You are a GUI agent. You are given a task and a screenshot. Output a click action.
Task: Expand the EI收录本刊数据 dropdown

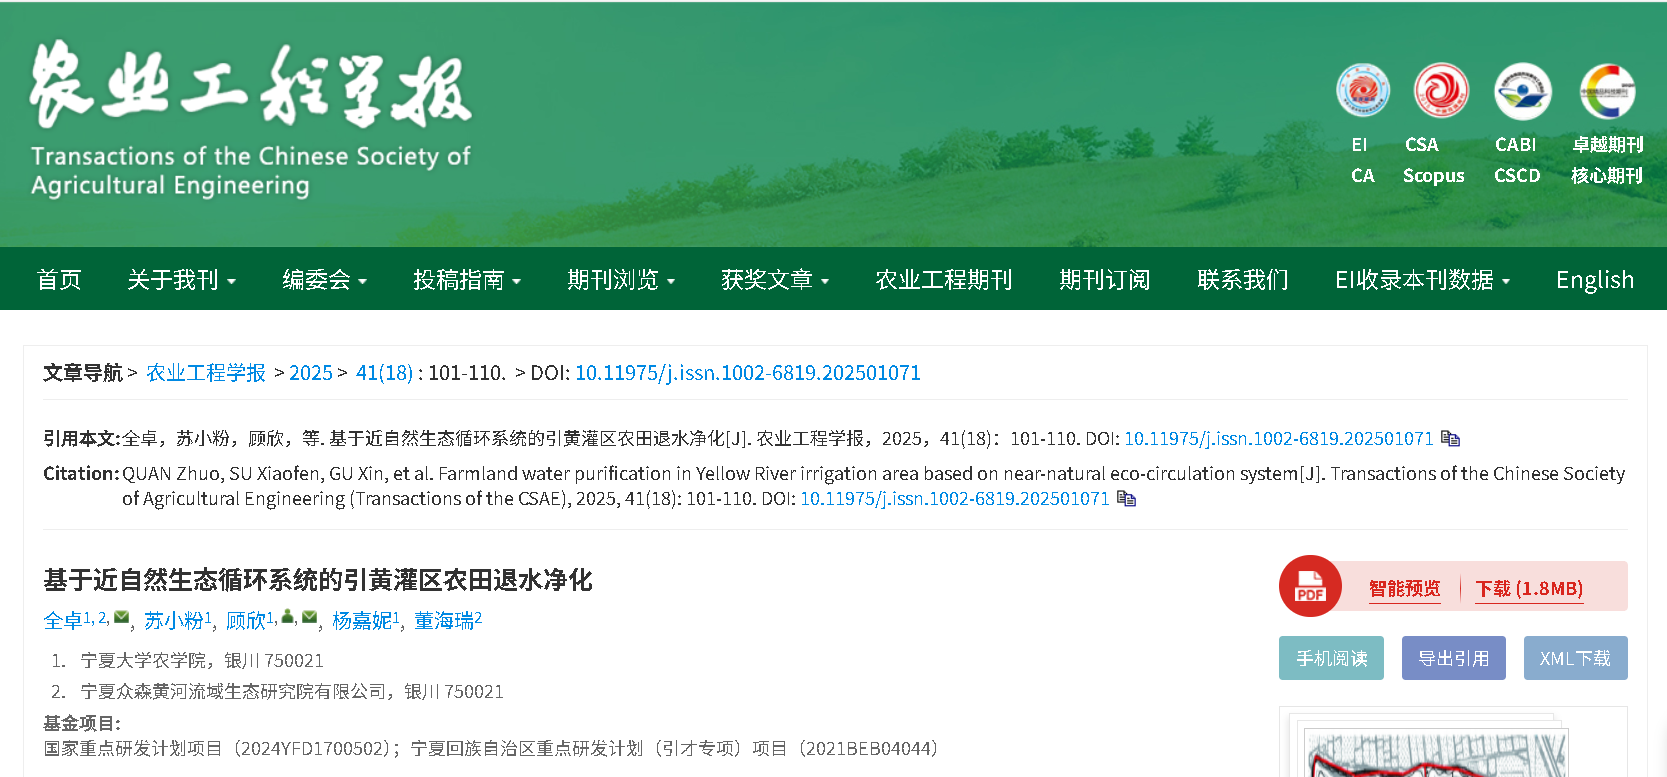pyautogui.click(x=1422, y=280)
